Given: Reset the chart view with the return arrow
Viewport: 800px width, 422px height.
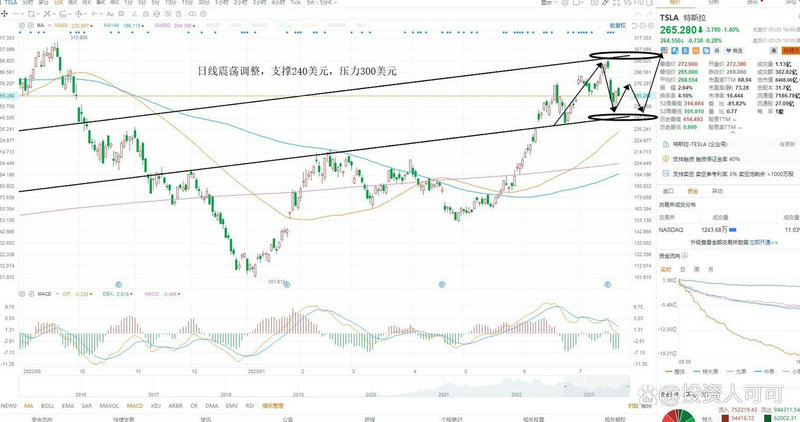Looking at the screenshot, I should point(634,25).
